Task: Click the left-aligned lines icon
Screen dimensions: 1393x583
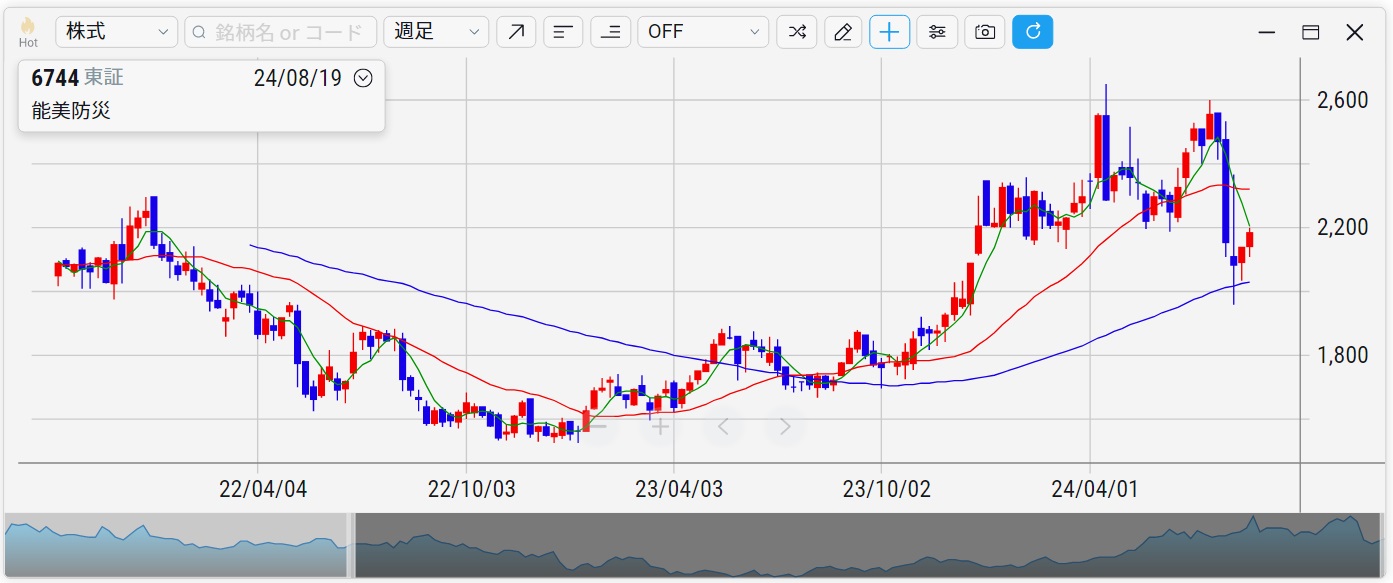Action: (563, 32)
